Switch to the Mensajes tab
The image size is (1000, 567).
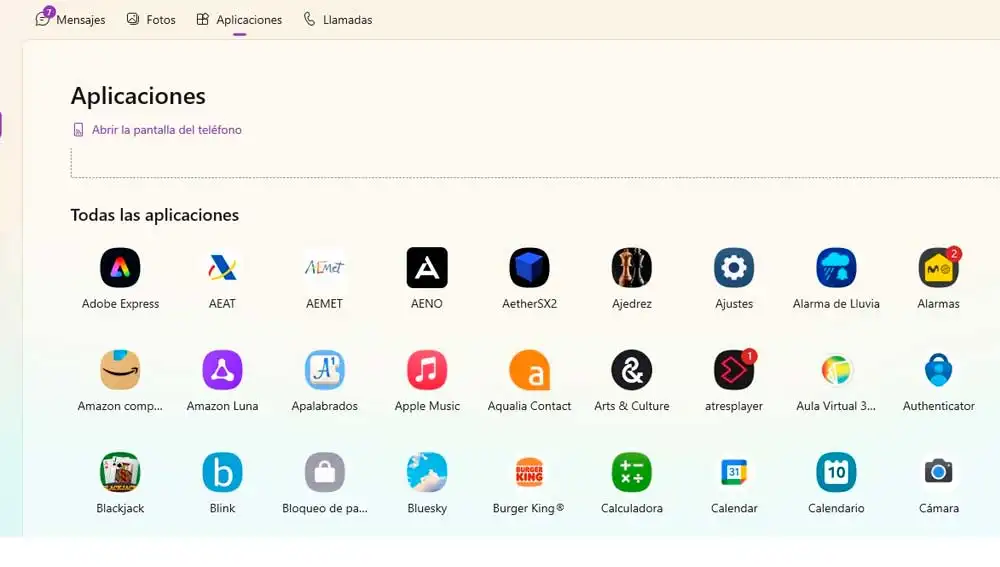(x=71, y=19)
